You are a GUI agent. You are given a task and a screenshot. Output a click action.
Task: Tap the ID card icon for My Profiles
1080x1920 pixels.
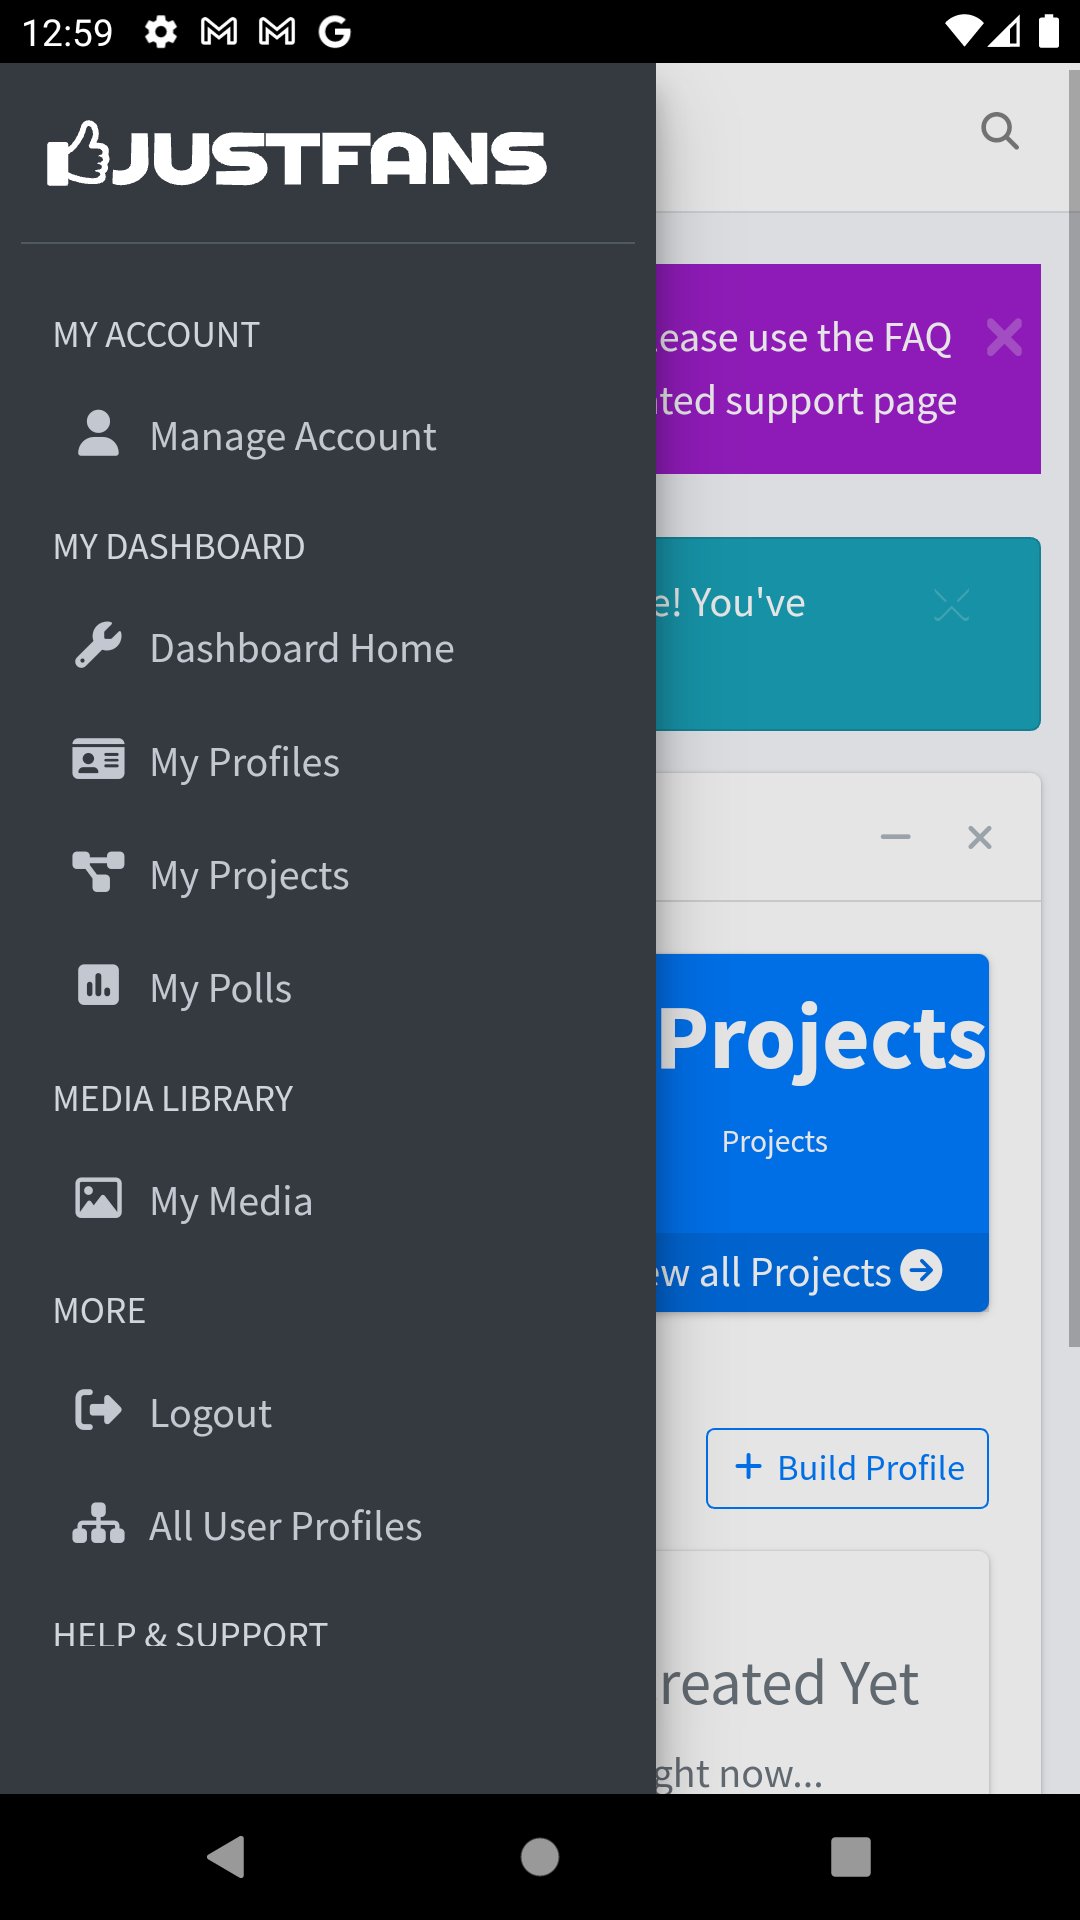click(98, 760)
